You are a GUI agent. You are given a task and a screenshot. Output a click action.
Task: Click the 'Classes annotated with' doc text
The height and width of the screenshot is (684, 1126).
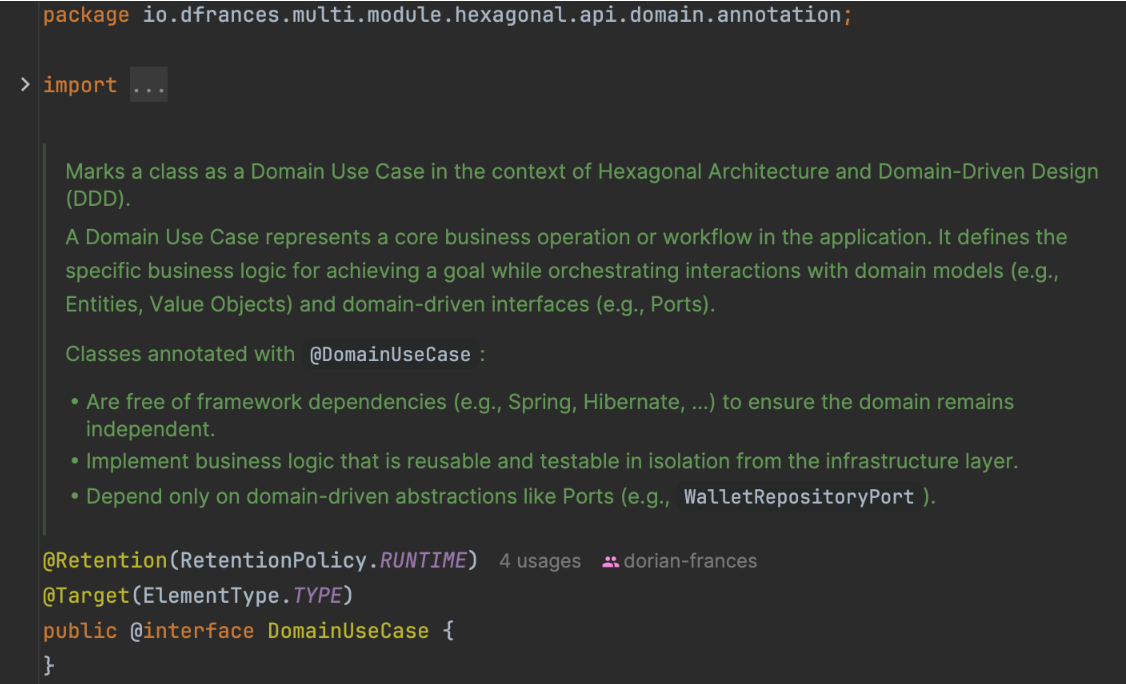pyautogui.click(x=180, y=354)
